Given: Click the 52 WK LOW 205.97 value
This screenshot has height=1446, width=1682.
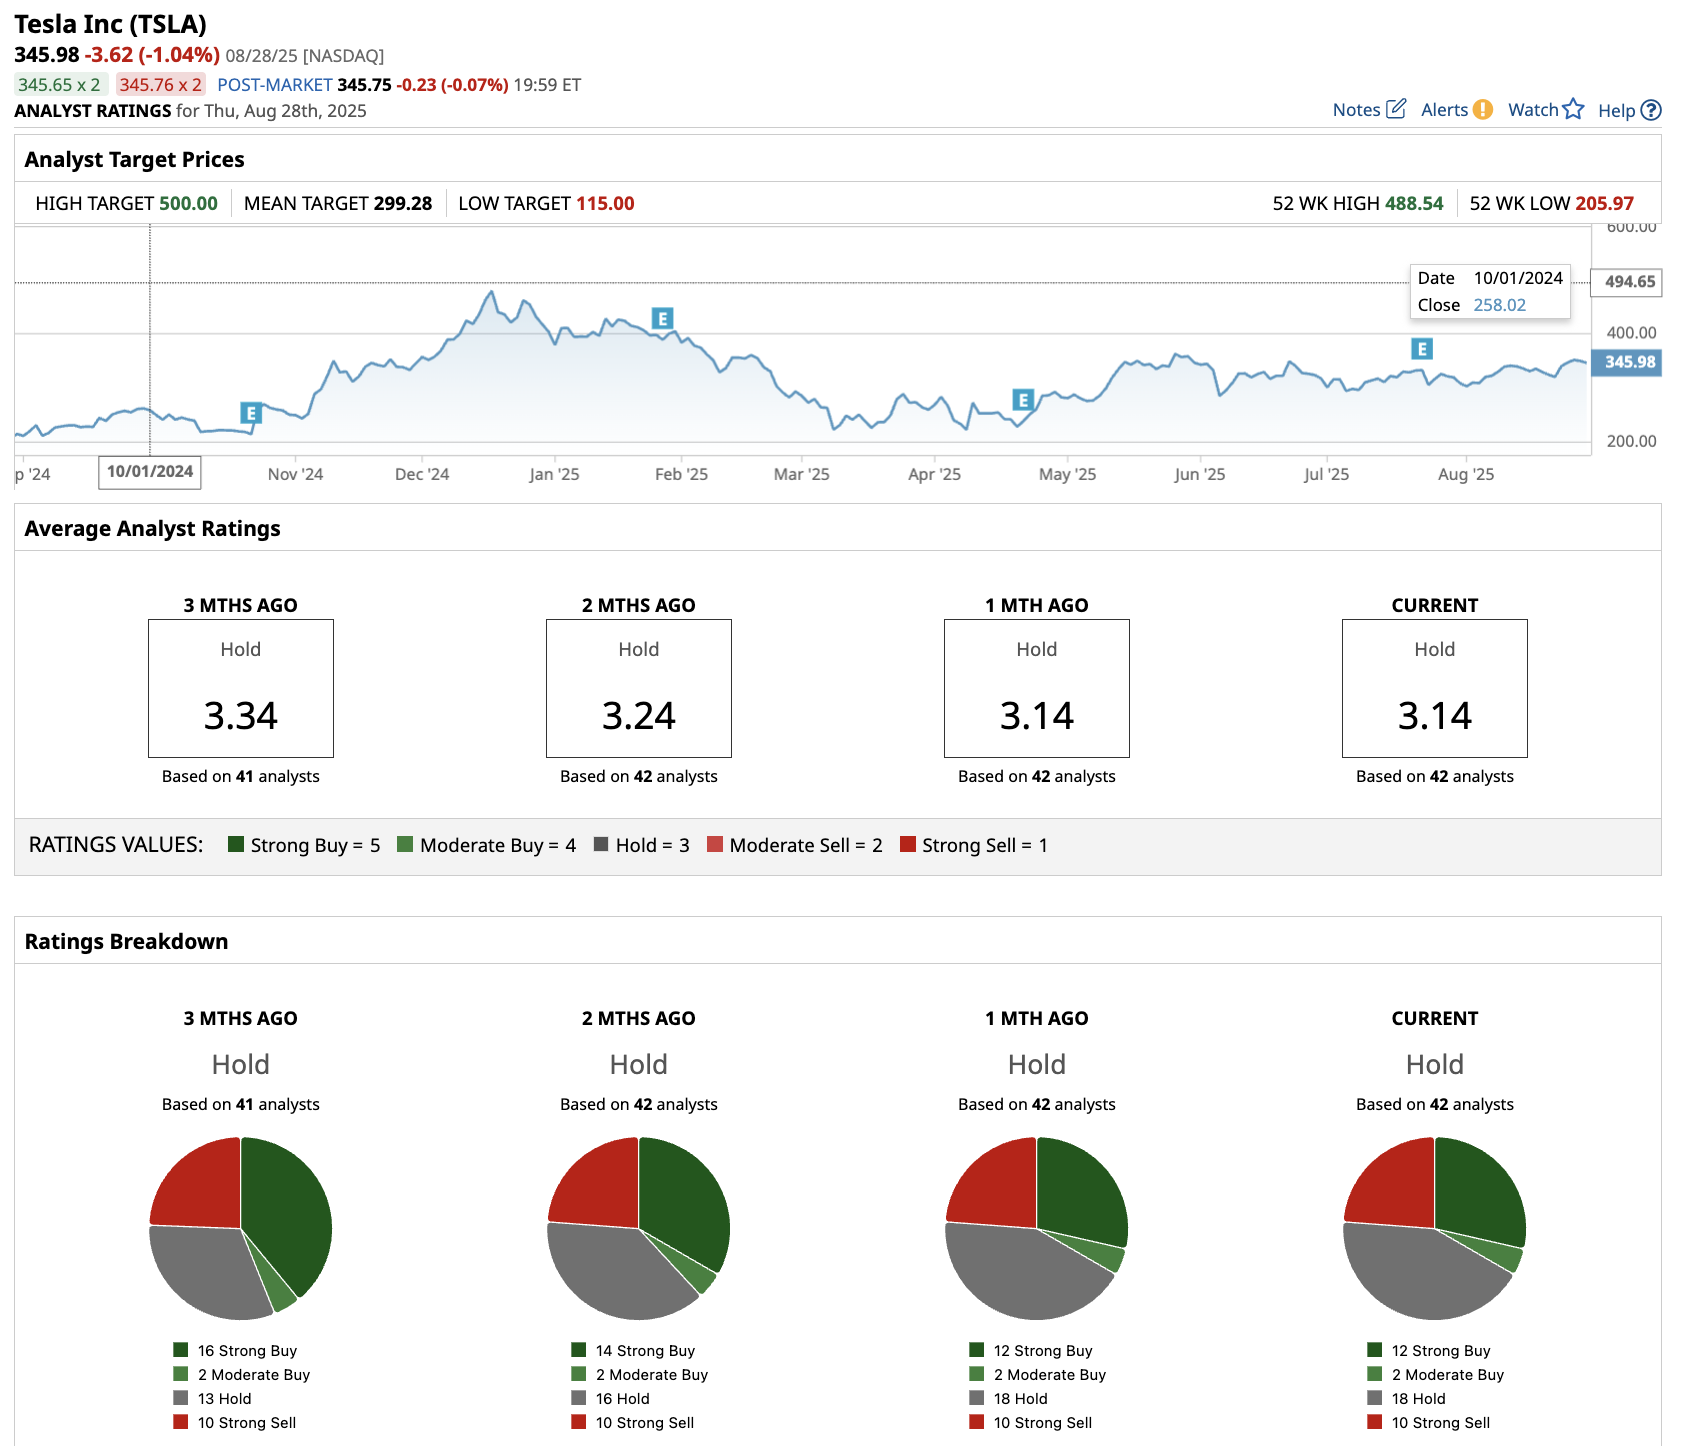Looking at the screenshot, I should click(1605, 203).
